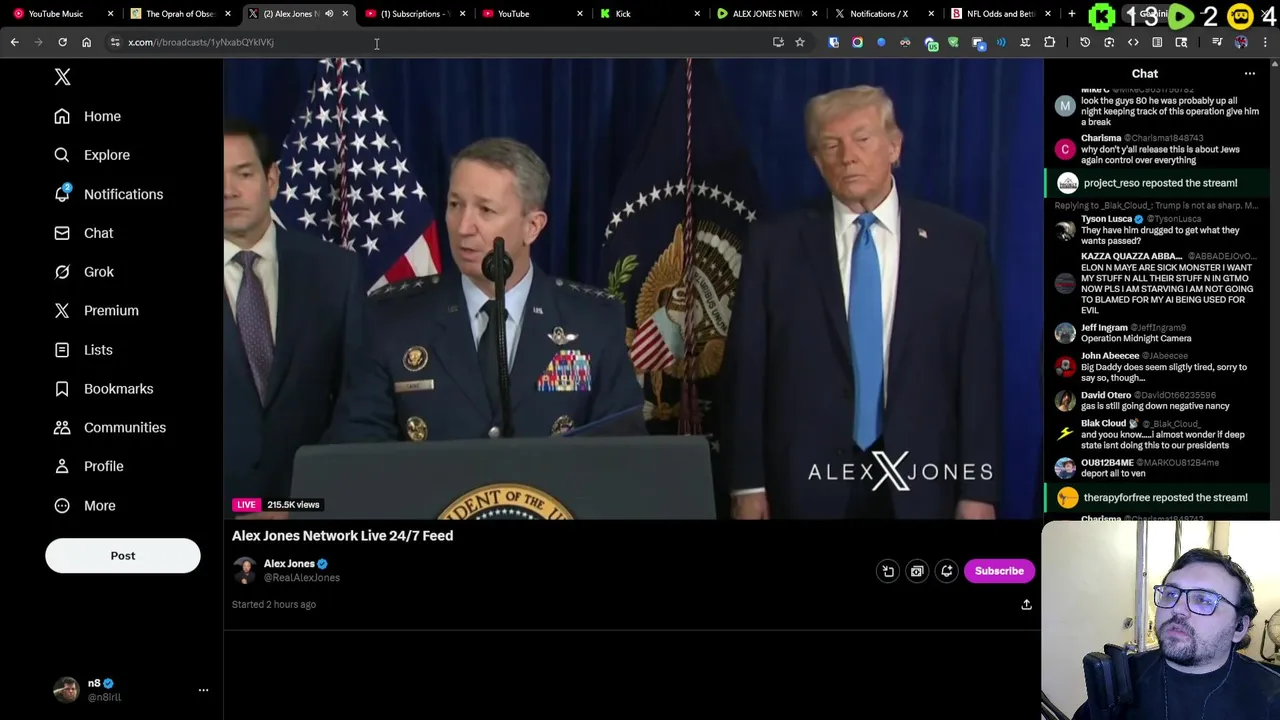1280x720 pixels.
Task: Click the live broadcast video player
Action: (633, 289)
